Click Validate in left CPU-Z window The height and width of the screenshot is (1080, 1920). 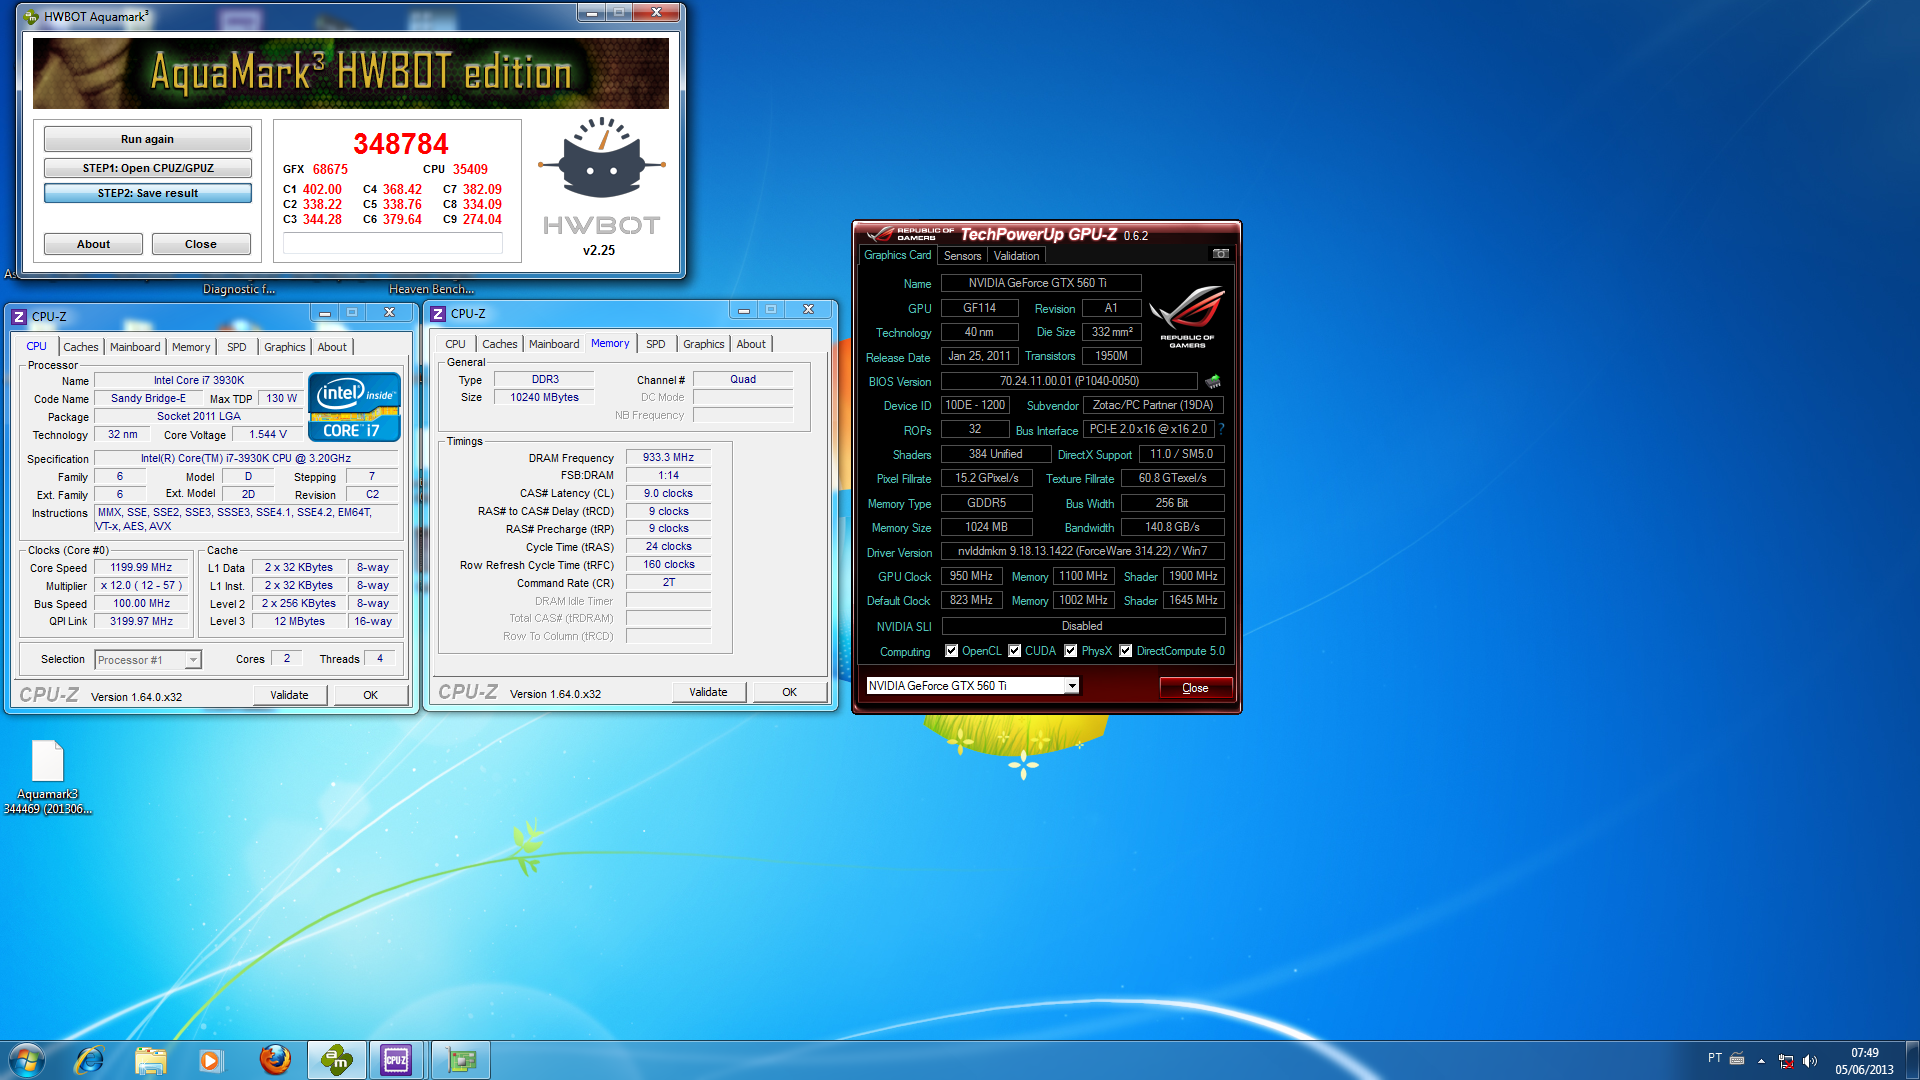(x=289, y=695)
